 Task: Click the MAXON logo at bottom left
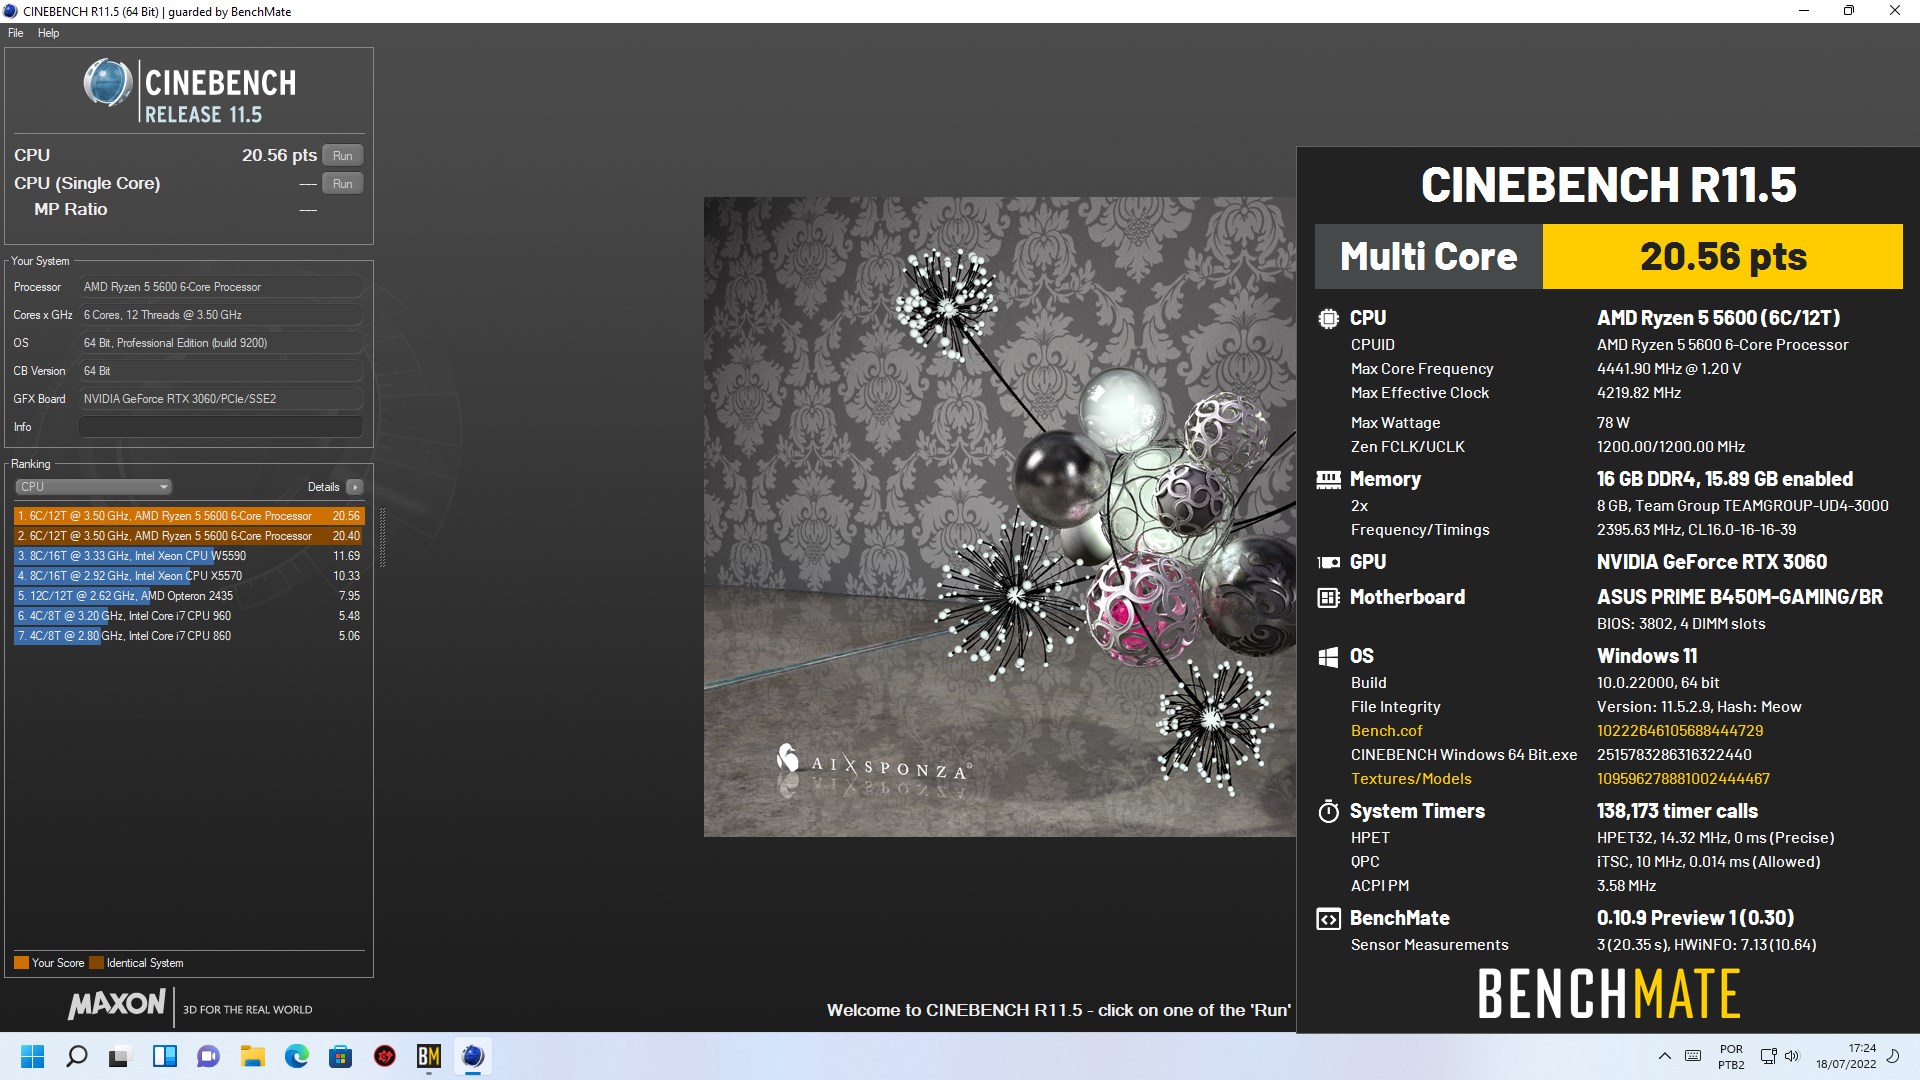tap(117, 1004)
